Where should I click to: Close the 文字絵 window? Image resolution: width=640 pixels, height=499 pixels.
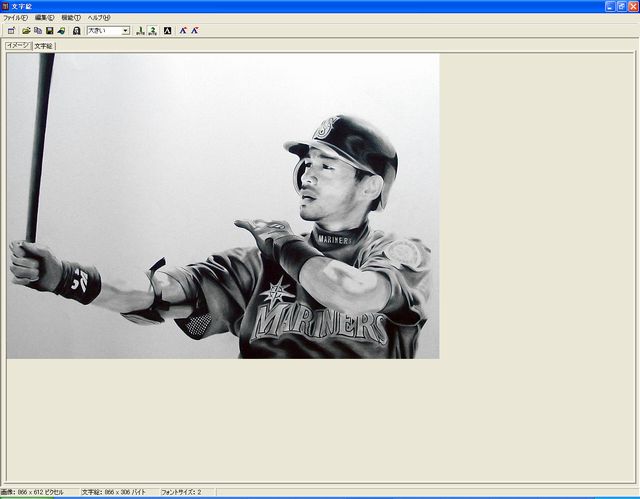(633, 6)
